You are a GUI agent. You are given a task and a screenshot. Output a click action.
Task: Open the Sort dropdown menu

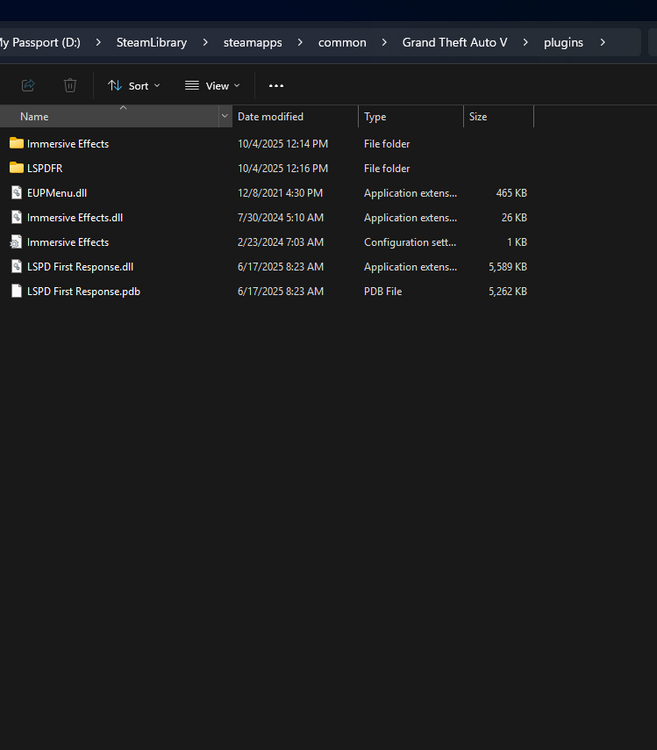[x=134, y=86]
